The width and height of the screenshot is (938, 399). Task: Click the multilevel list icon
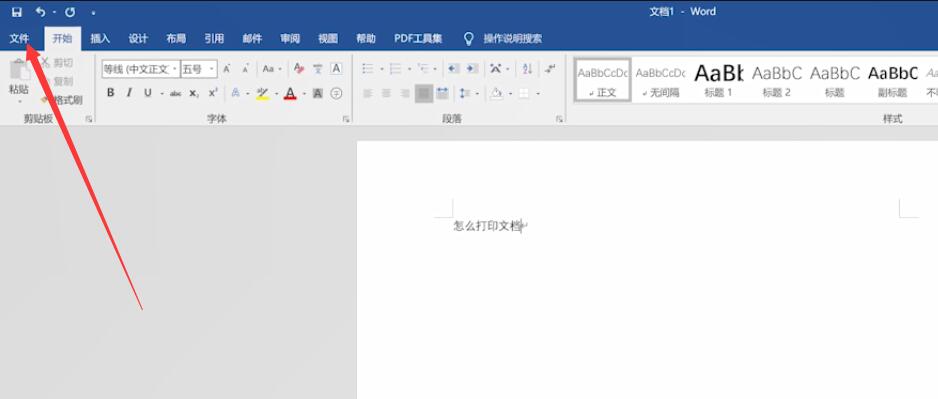(423, 69)
